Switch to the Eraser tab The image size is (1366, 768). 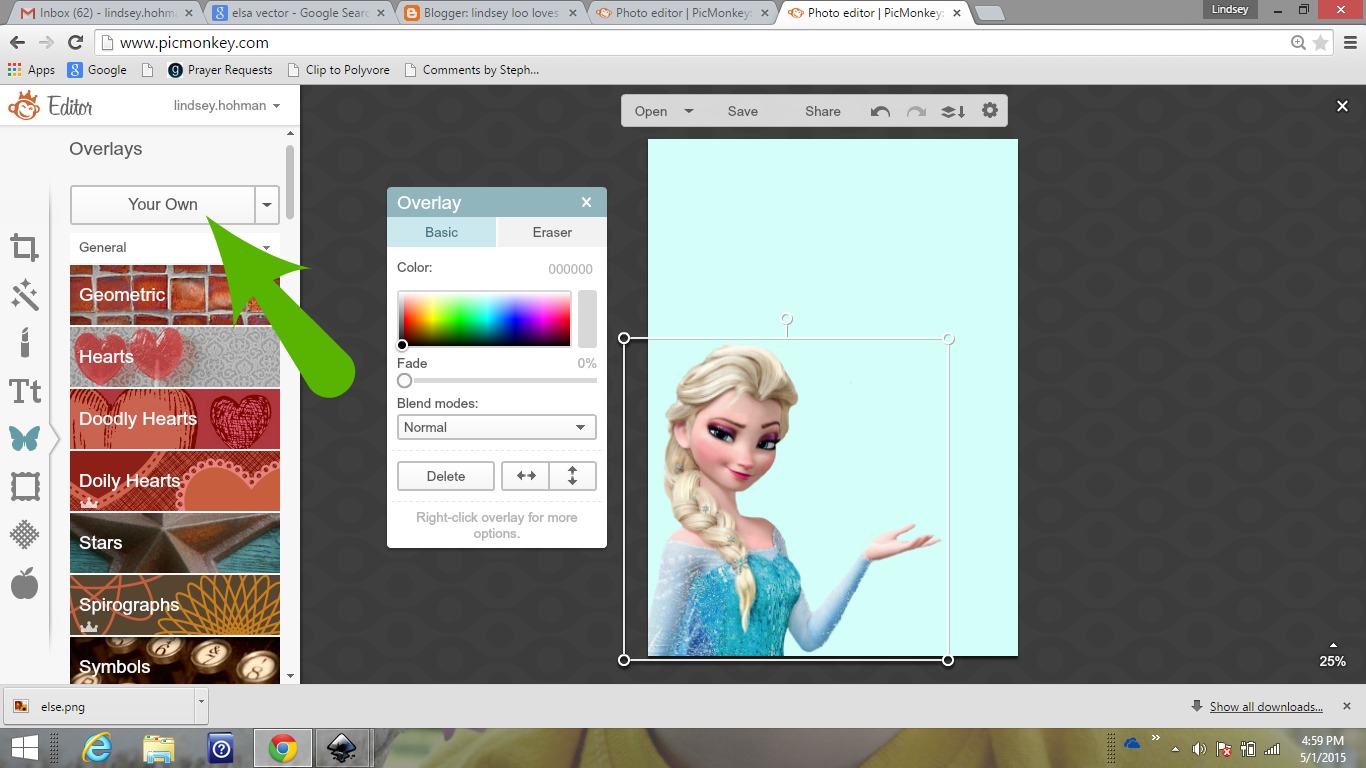[552, 232]
